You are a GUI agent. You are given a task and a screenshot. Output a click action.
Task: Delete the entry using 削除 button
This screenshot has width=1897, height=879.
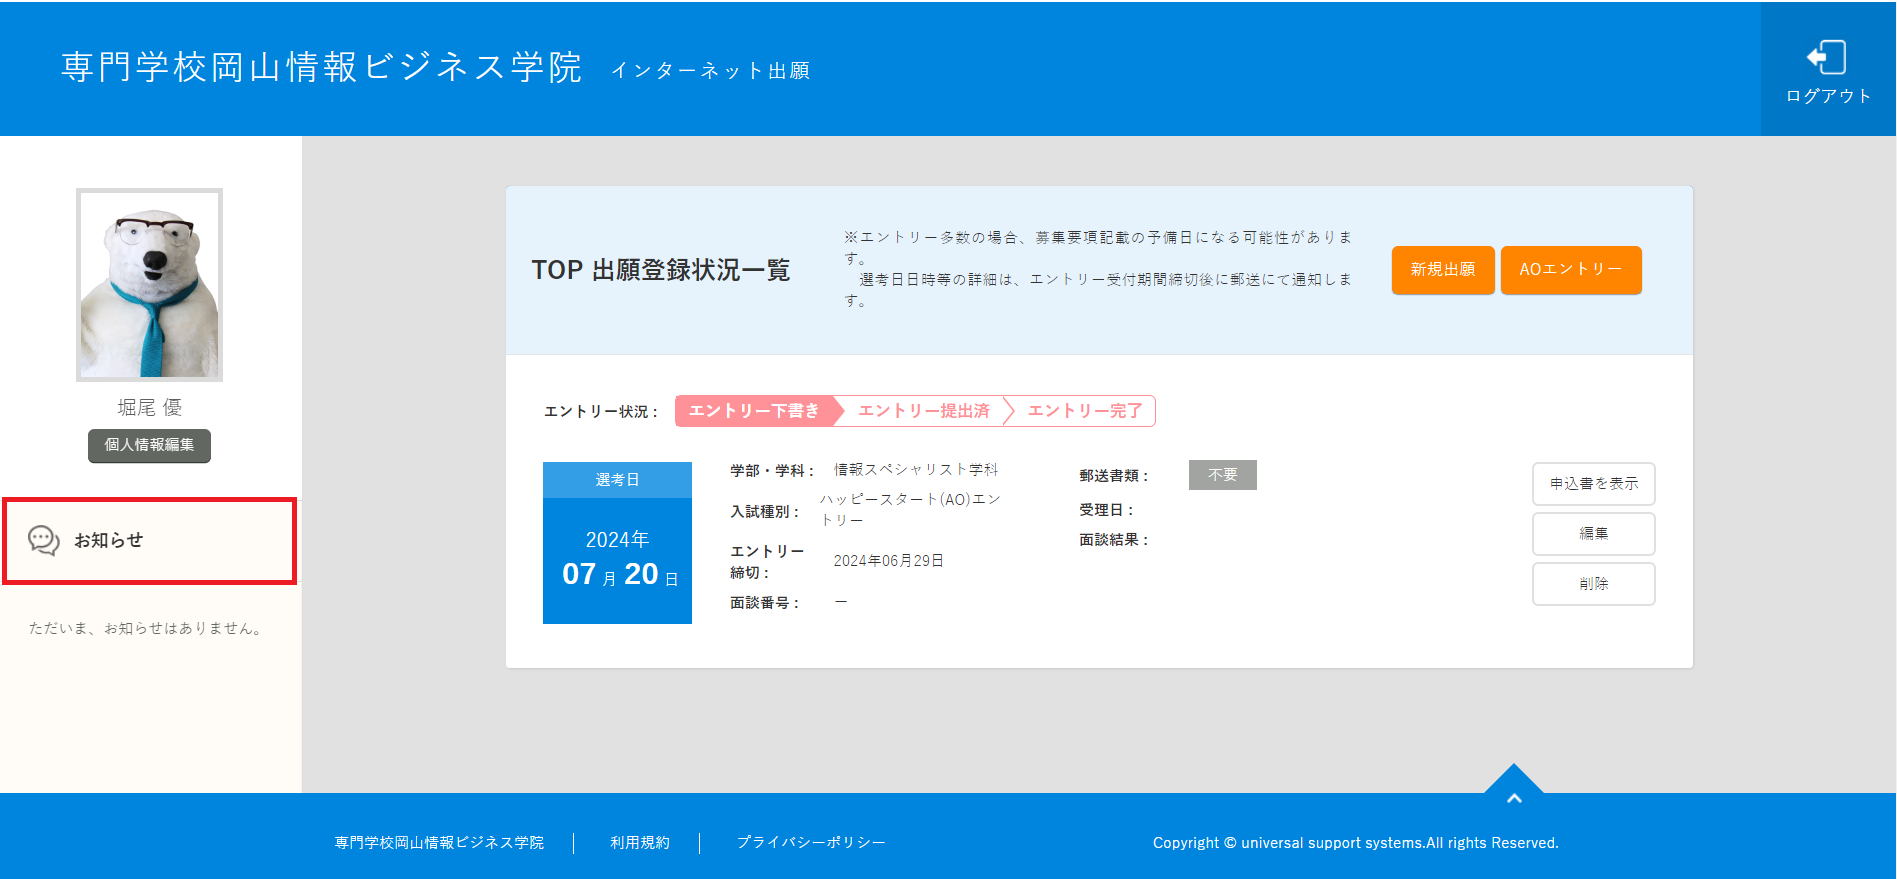1593,584
